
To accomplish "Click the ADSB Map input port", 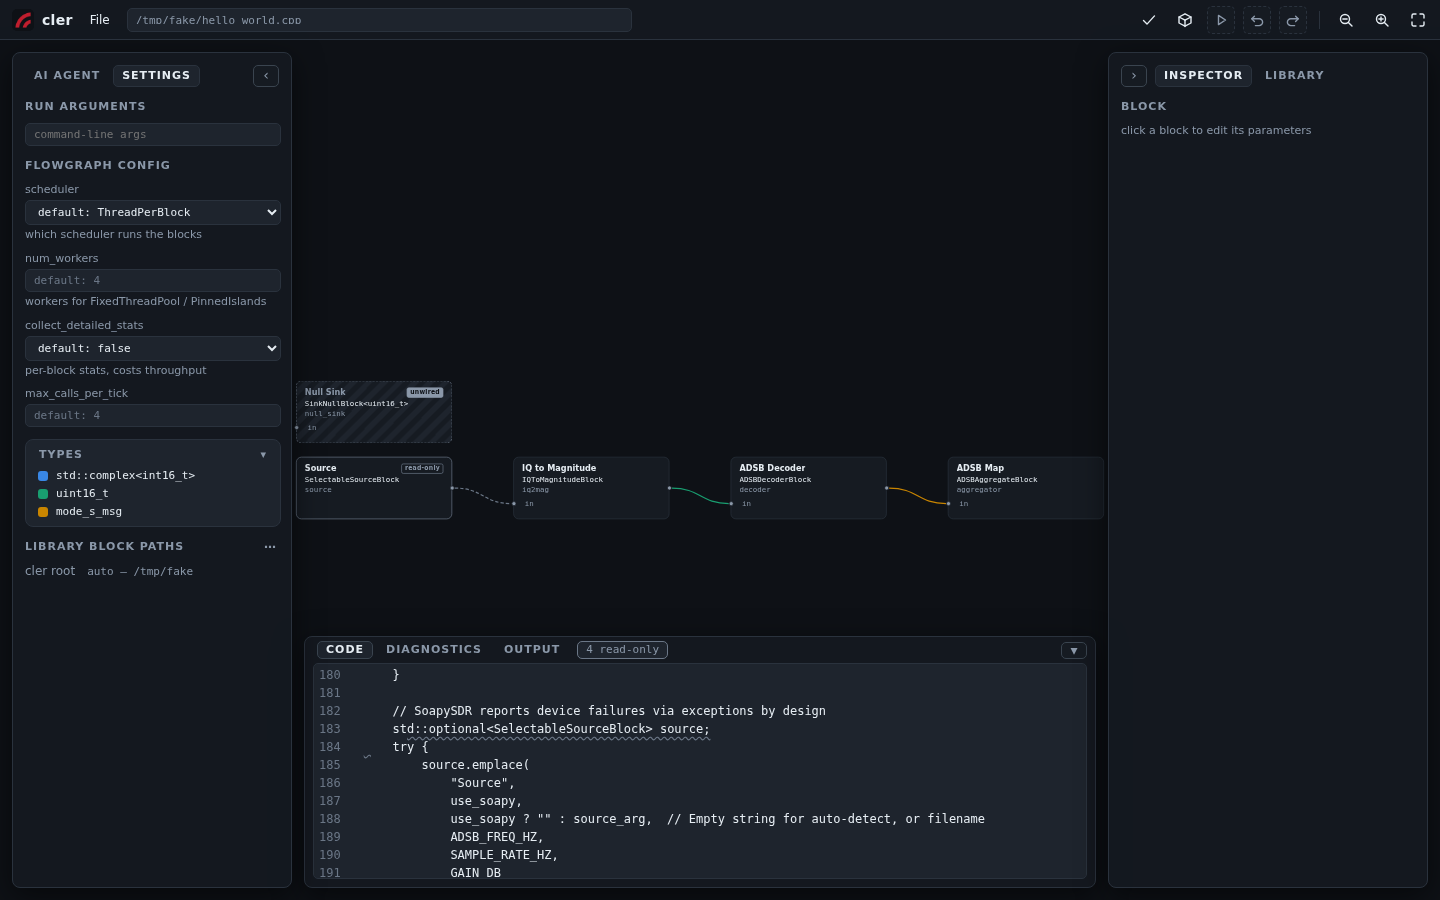I will [948, 504].
